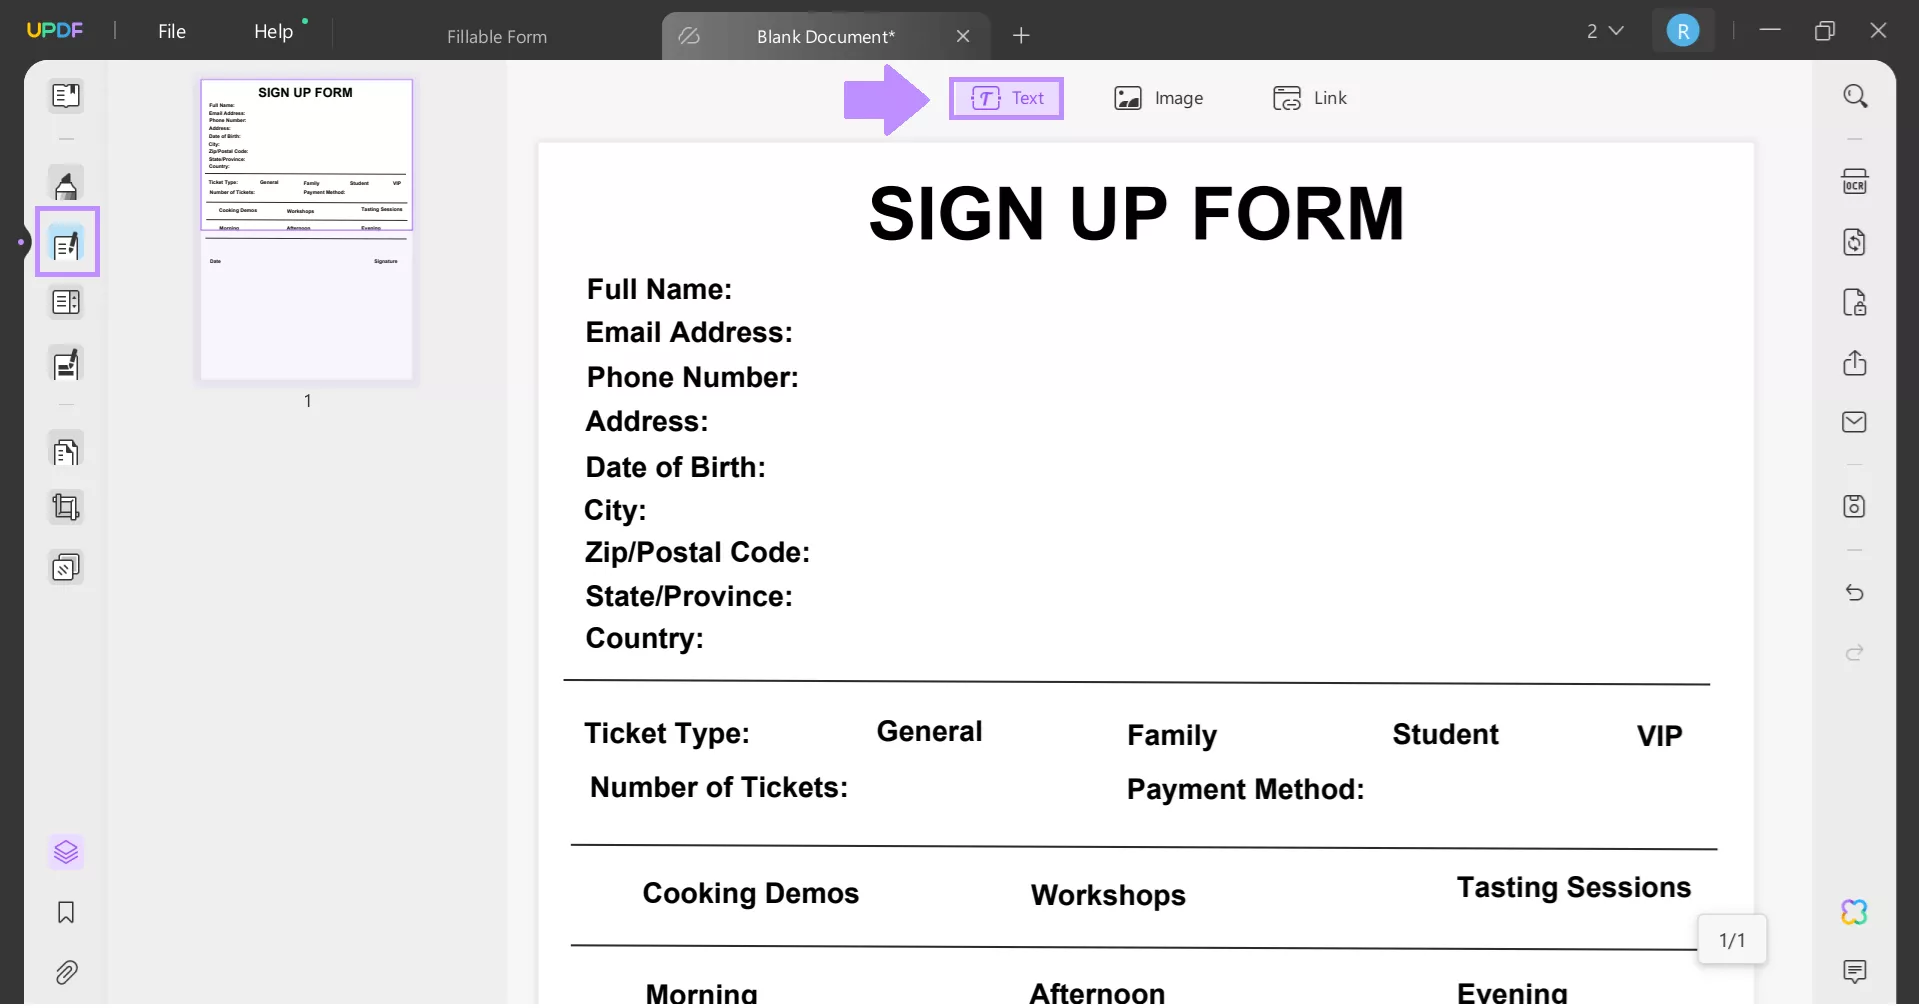Send file by email

[1855, 422]
